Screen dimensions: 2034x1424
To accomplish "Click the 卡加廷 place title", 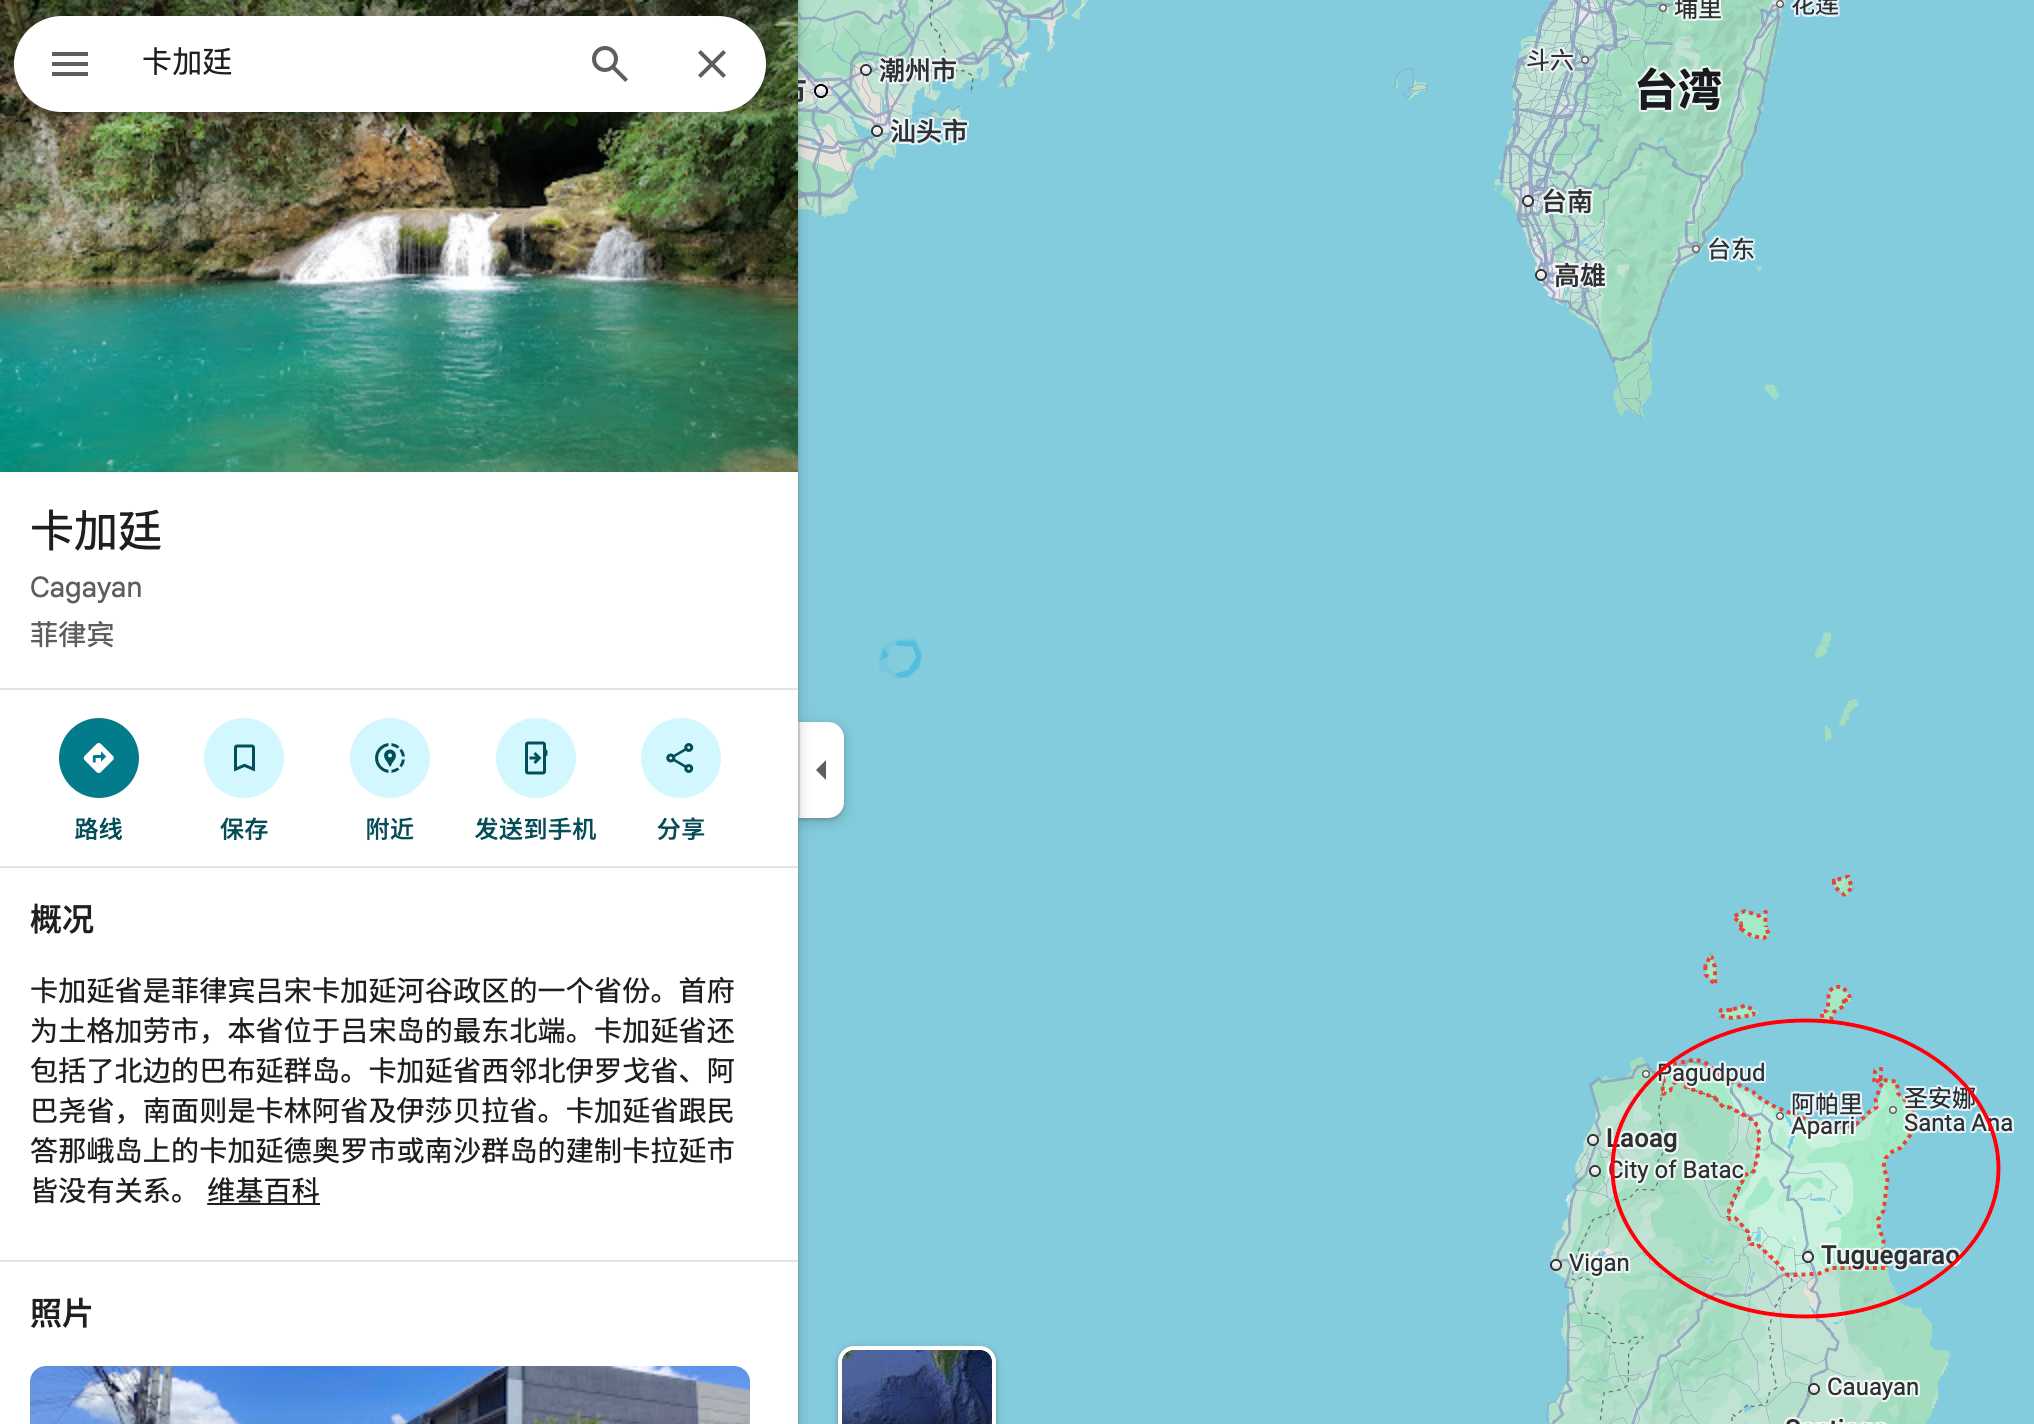I will point(96,530).
